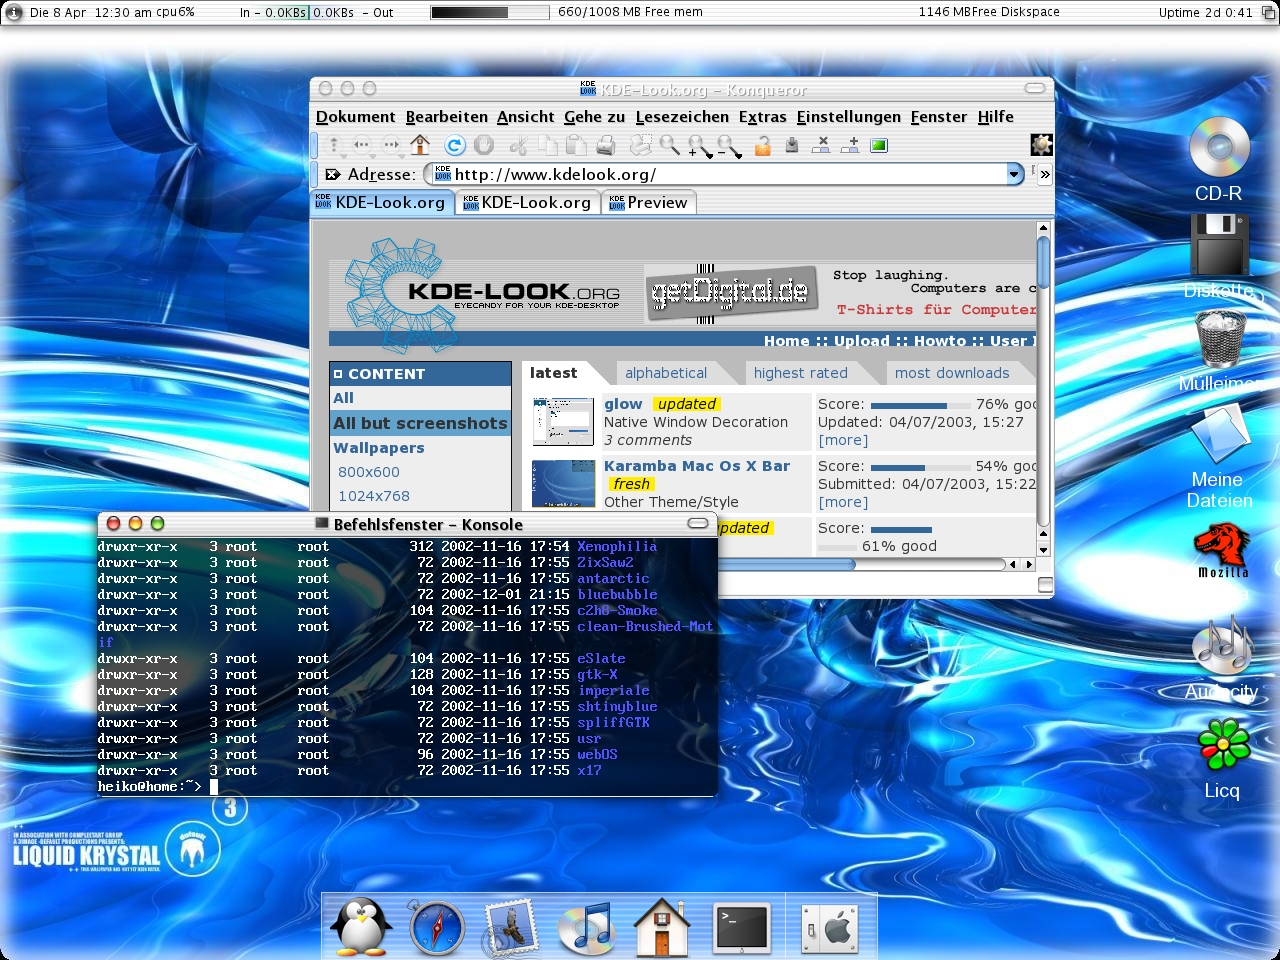Click the Back arrow in Konqueror toolbar
Screen dimensions: 1280x960
(x=362, y=145)
